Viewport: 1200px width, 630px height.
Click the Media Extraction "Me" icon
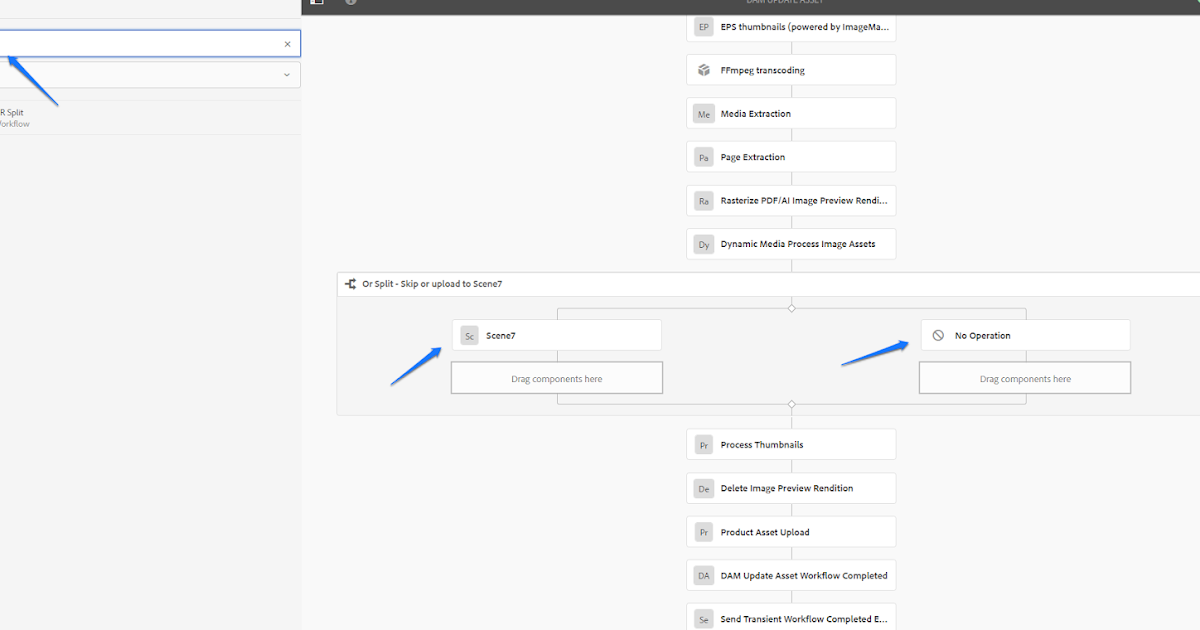tap(703, 113)
